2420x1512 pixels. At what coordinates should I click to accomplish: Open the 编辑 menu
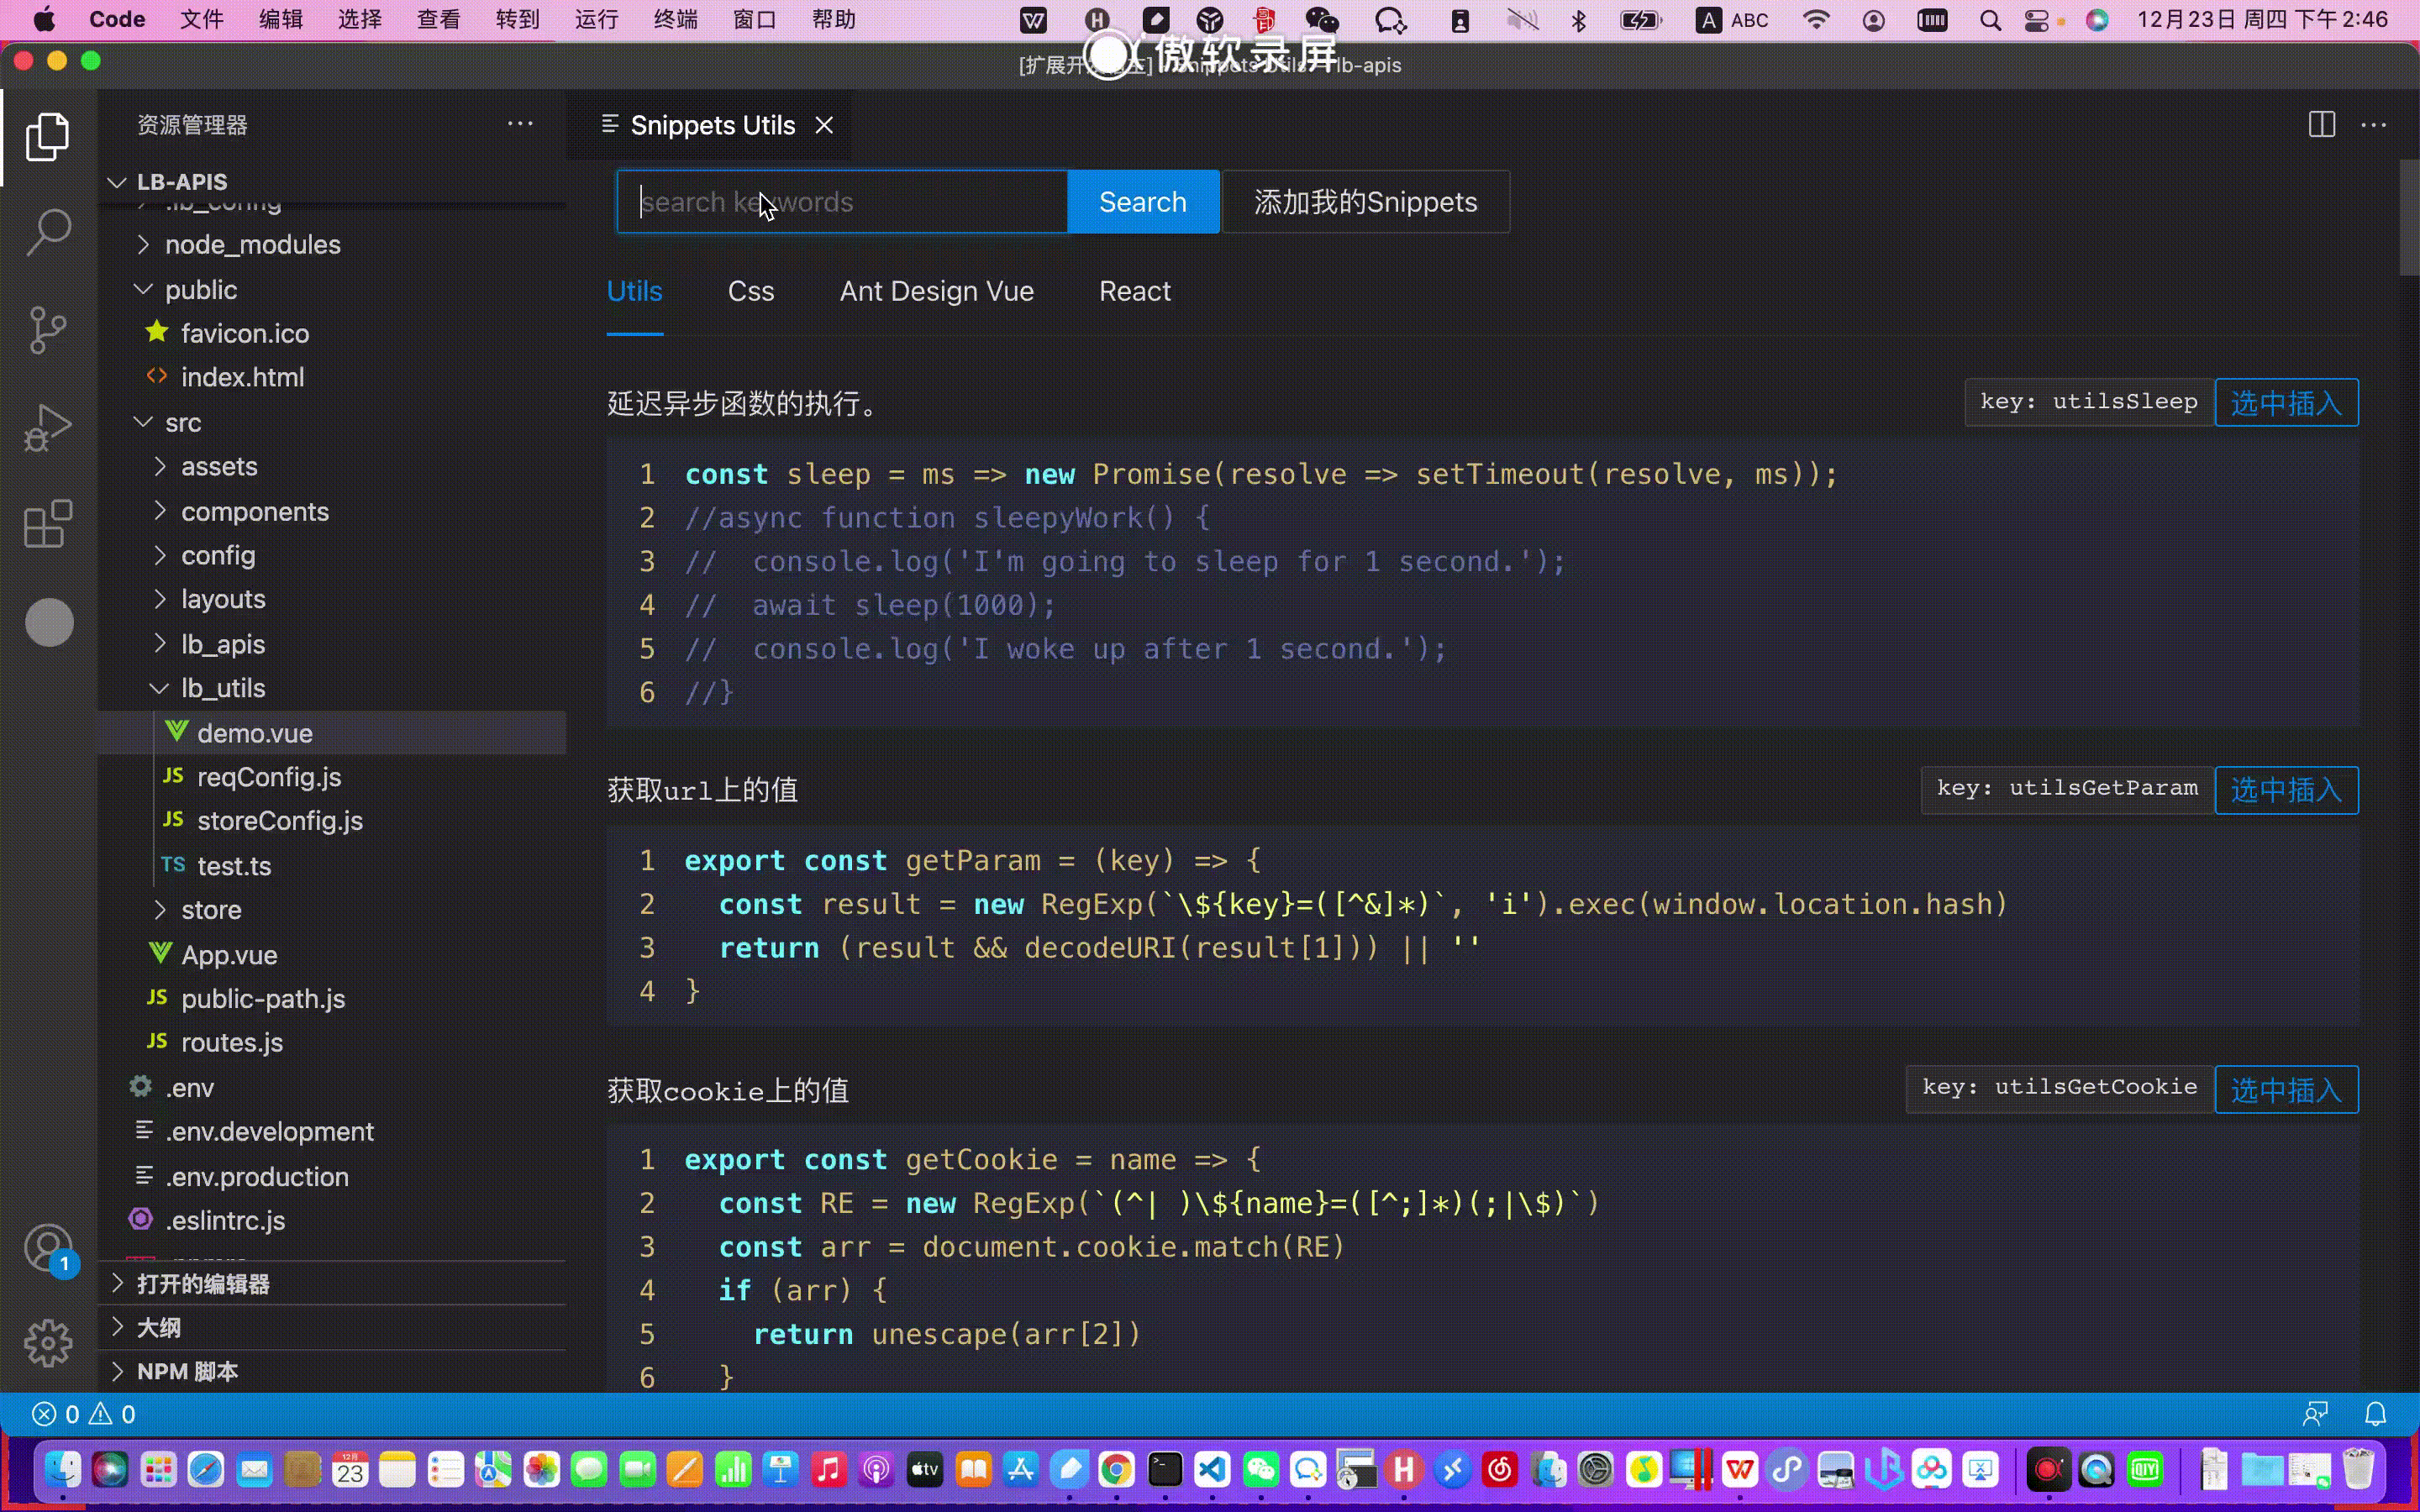tap(280, 20)
